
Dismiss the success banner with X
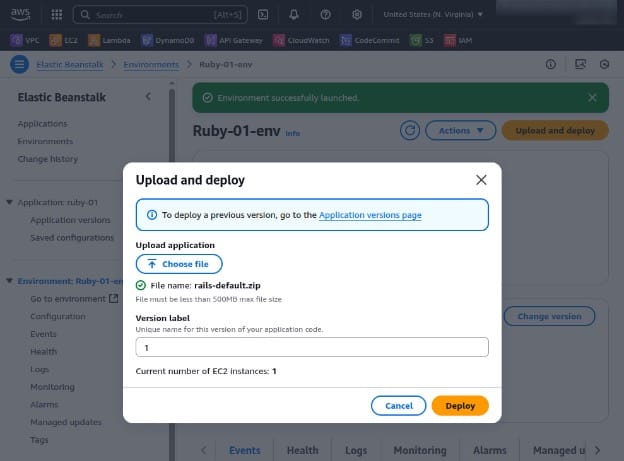592,98
